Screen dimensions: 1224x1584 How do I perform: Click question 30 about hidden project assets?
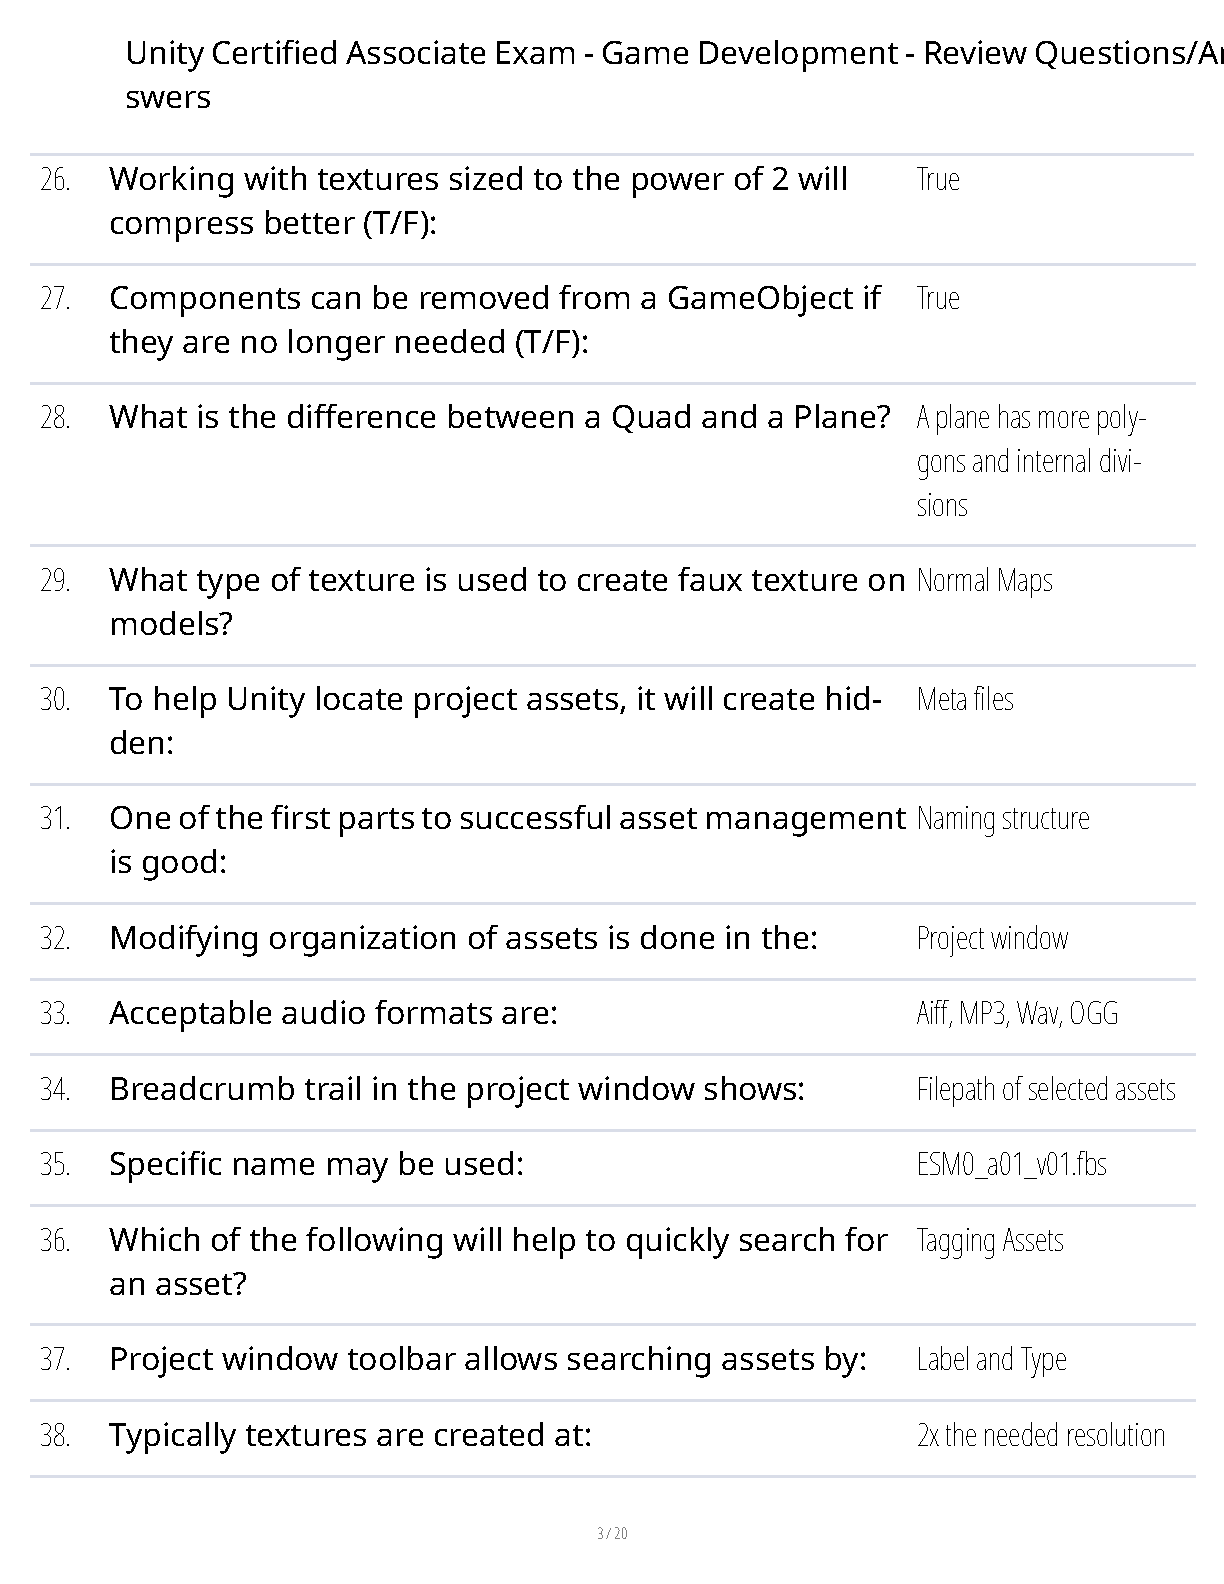(495, 720)
